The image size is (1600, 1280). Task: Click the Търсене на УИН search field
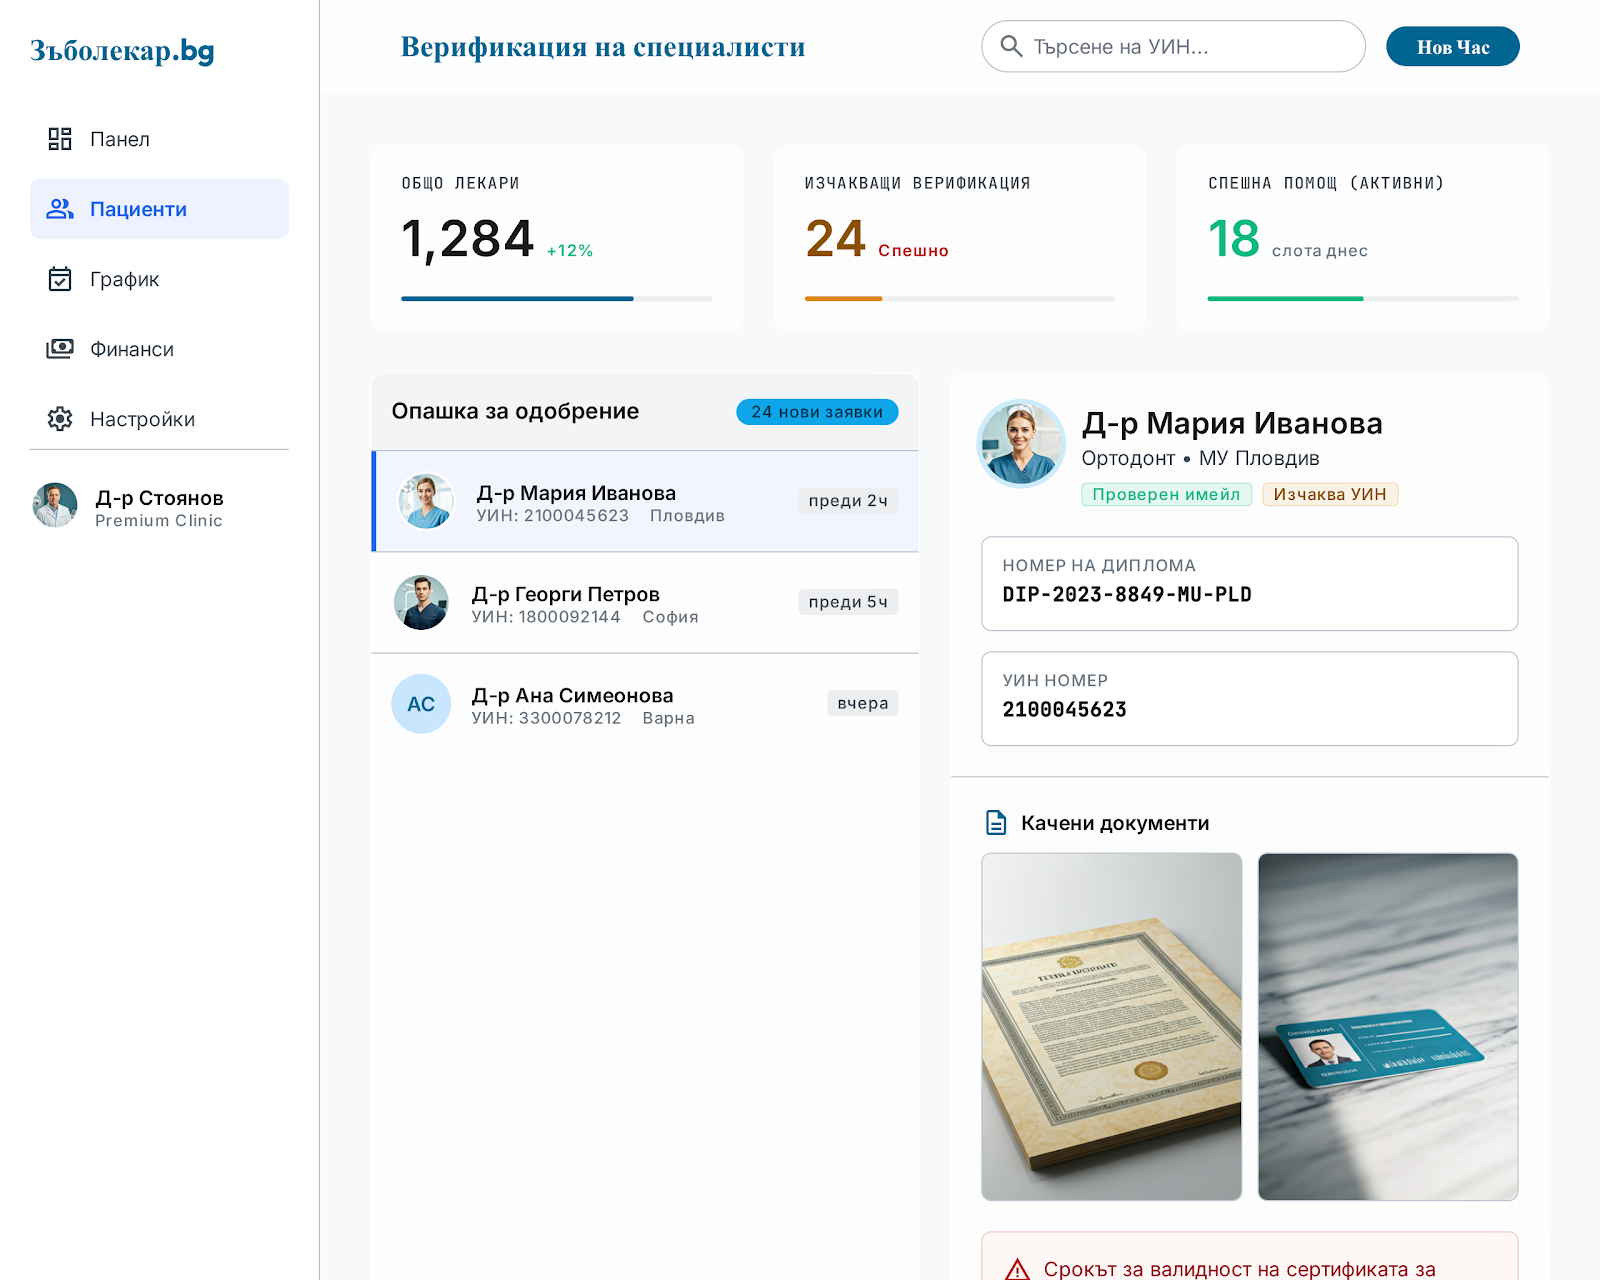pos(1173,47)
